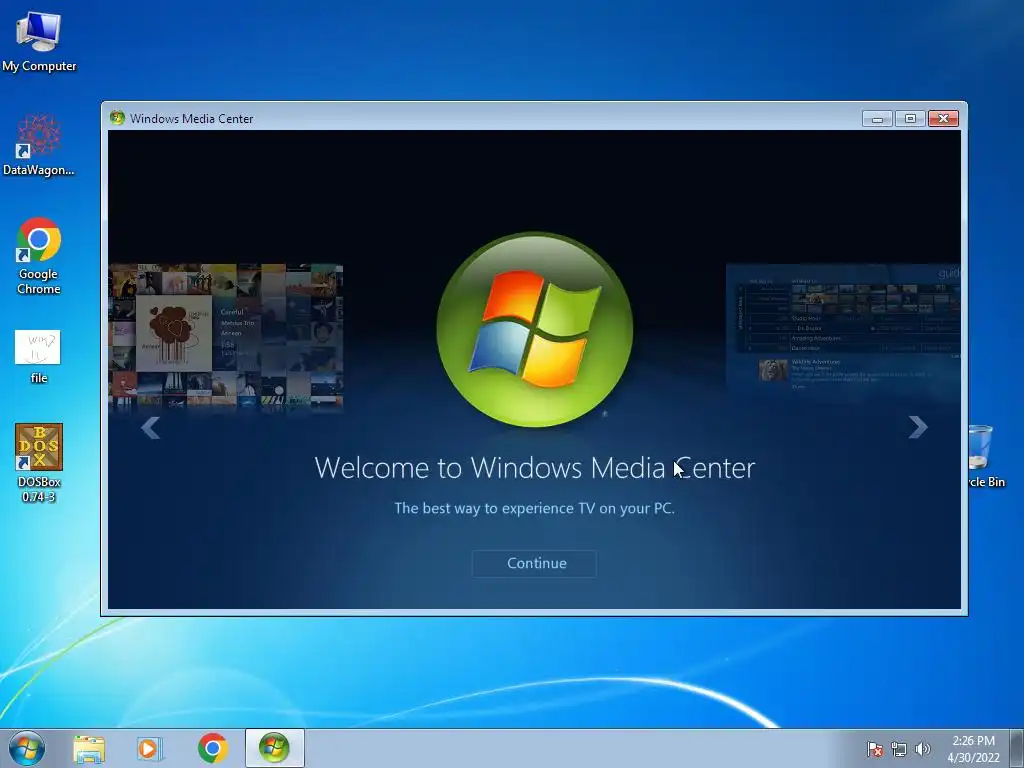Click the Media Center taskbar button
Viewport: 1024px width, 768px height.
pyautogui.click(x=274, y=748)
